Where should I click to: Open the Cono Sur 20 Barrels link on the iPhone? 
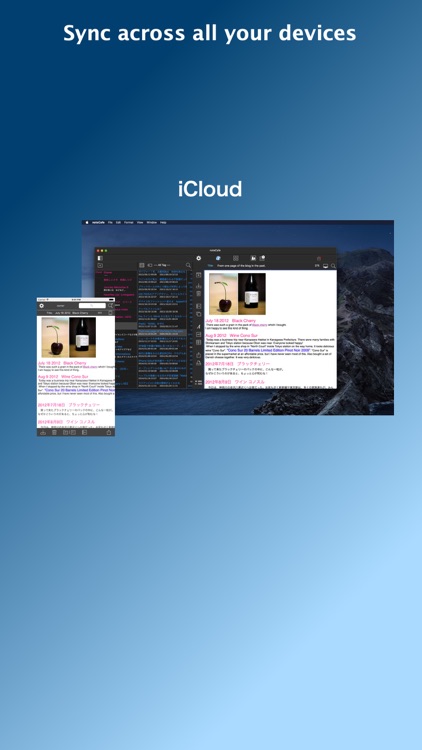pos(79,390)
